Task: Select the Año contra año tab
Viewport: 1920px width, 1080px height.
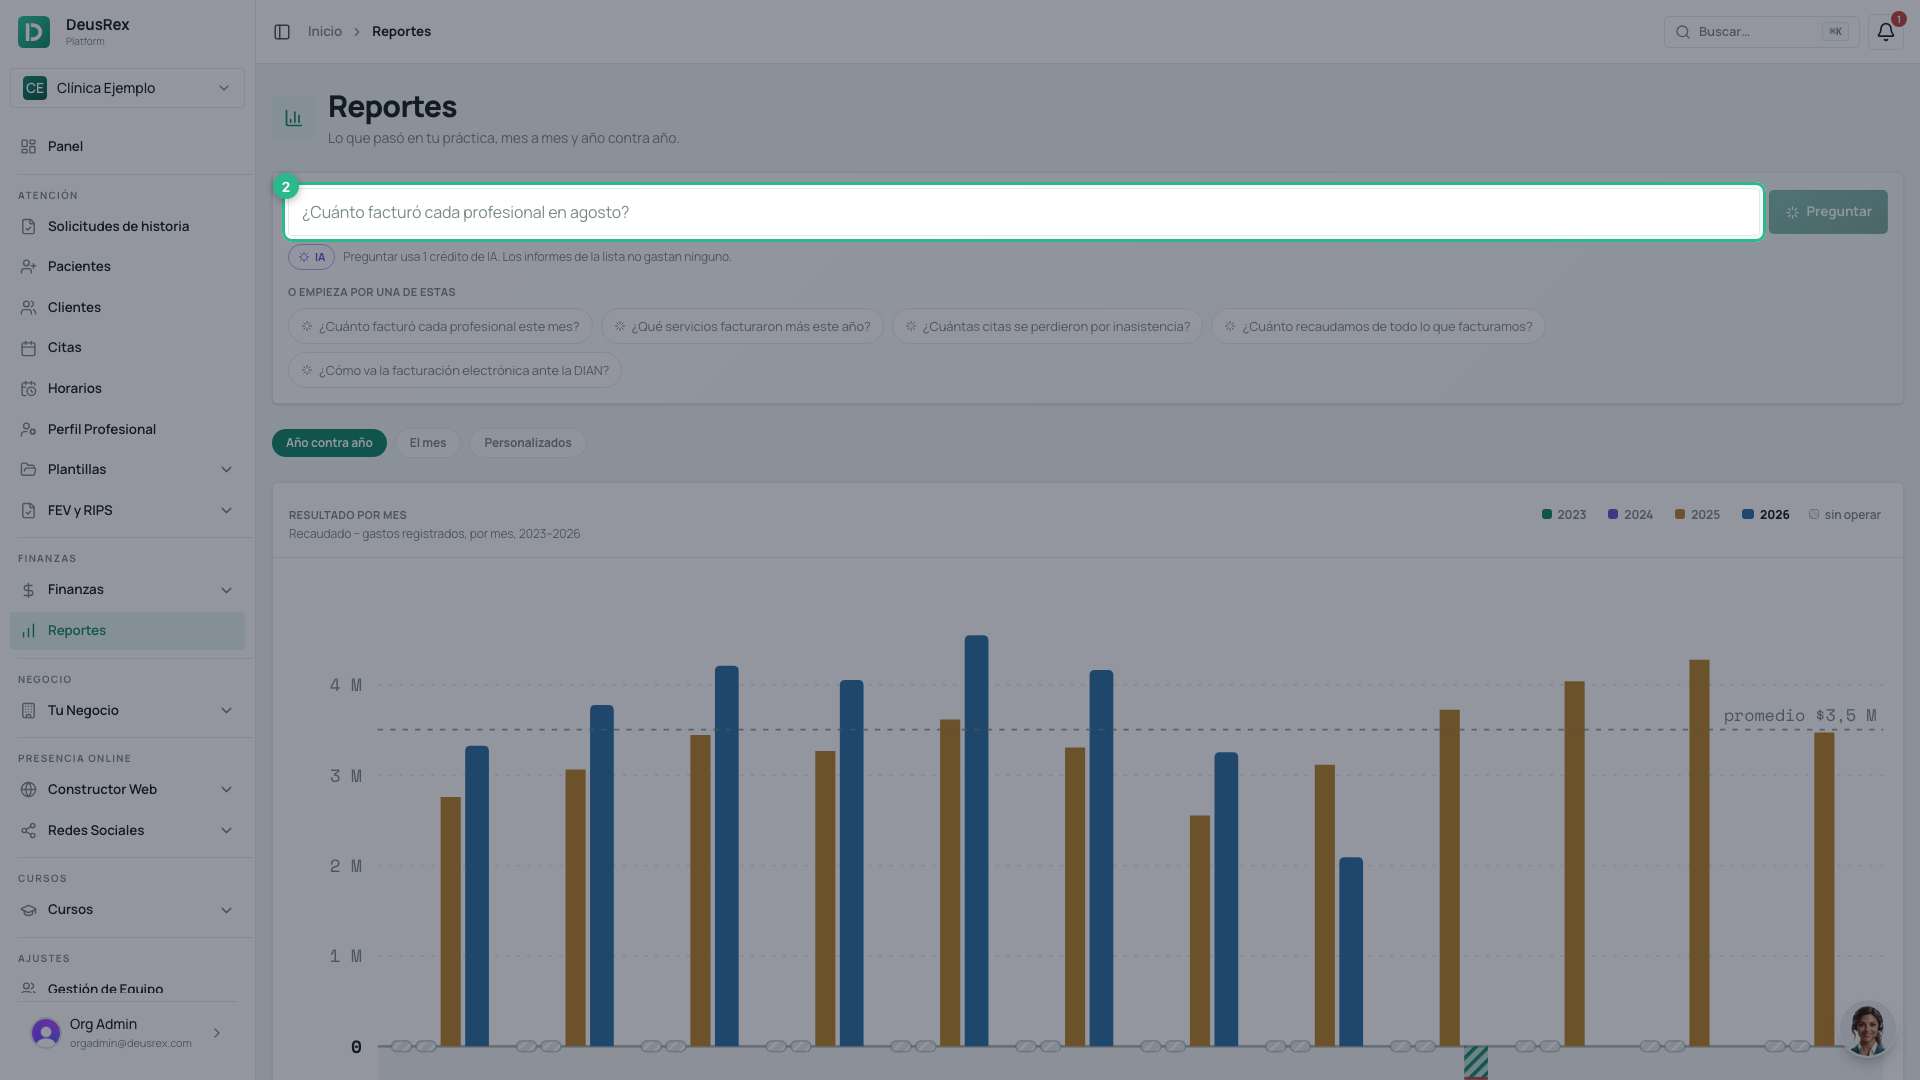Action: (329, 443)
